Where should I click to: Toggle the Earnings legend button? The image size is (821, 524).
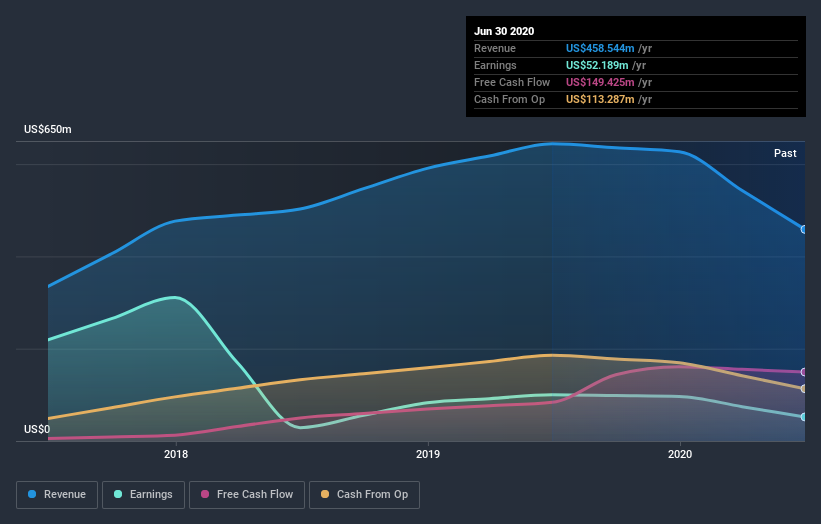143,495
